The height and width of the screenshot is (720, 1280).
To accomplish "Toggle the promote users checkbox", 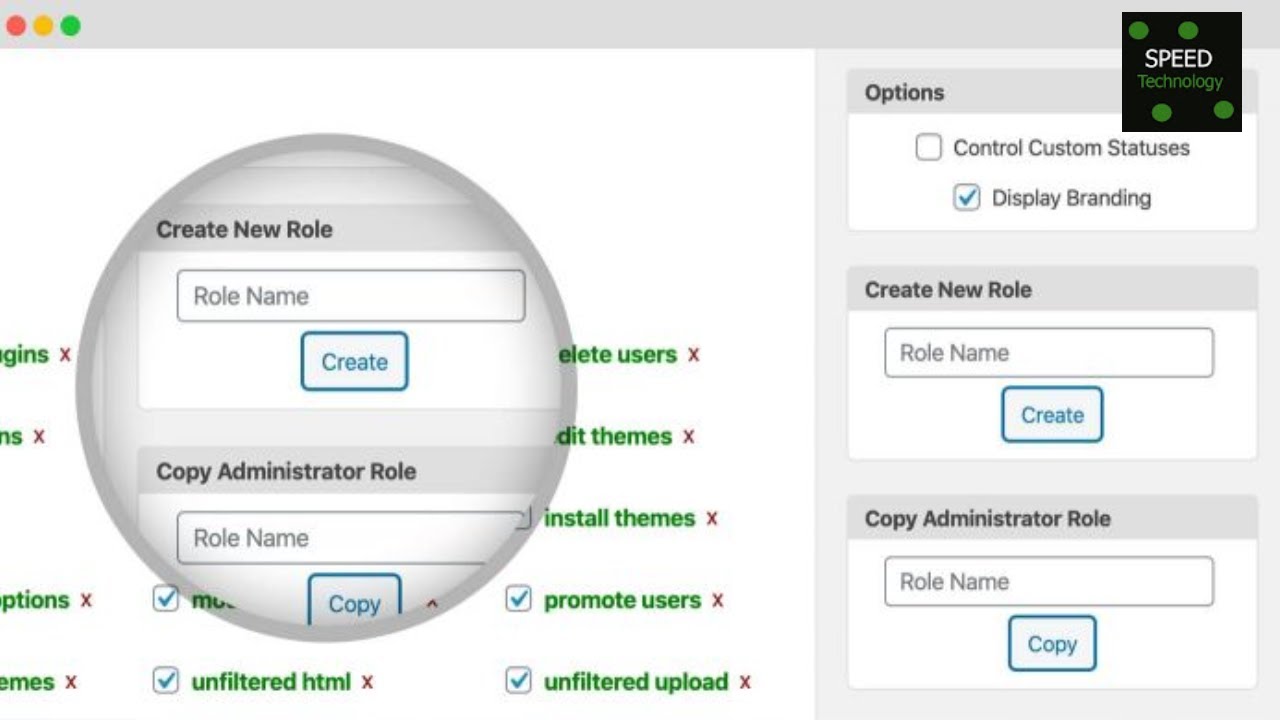I will coord(518,600).
